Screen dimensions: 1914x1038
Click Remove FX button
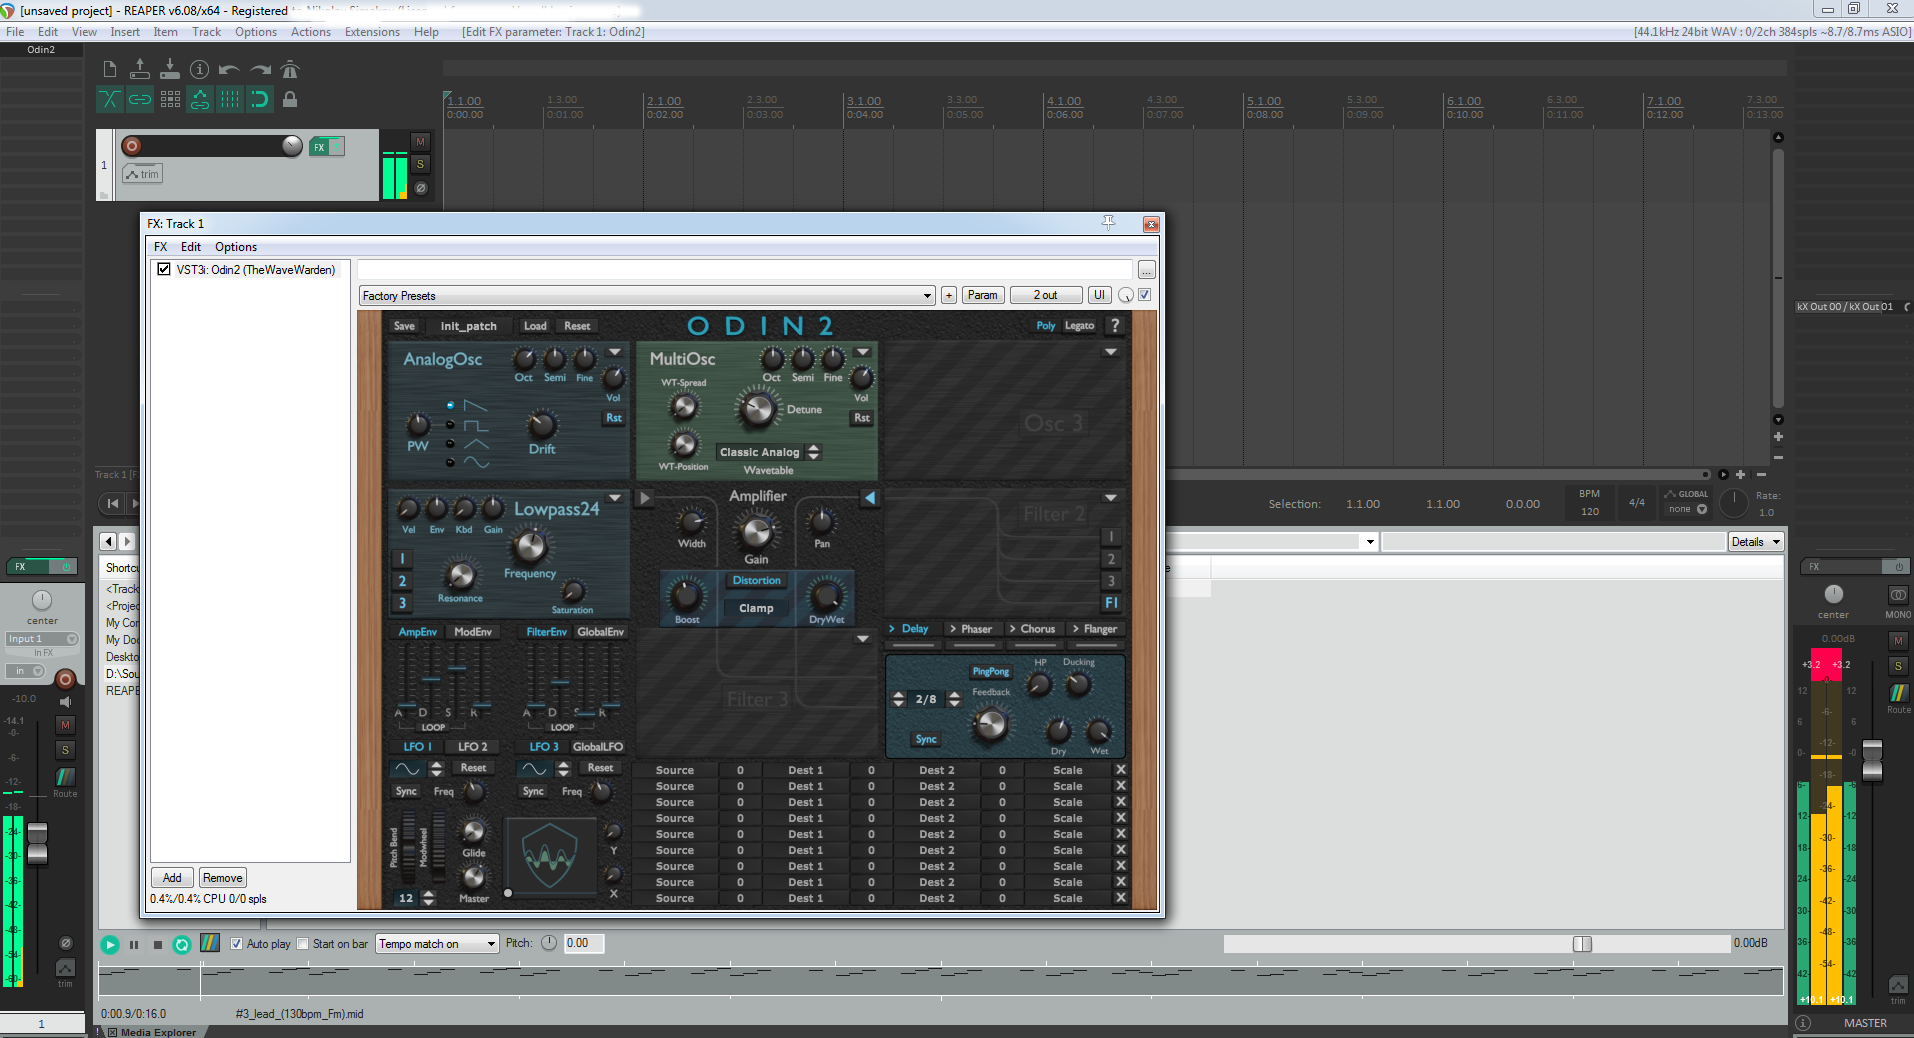[222, 878]
